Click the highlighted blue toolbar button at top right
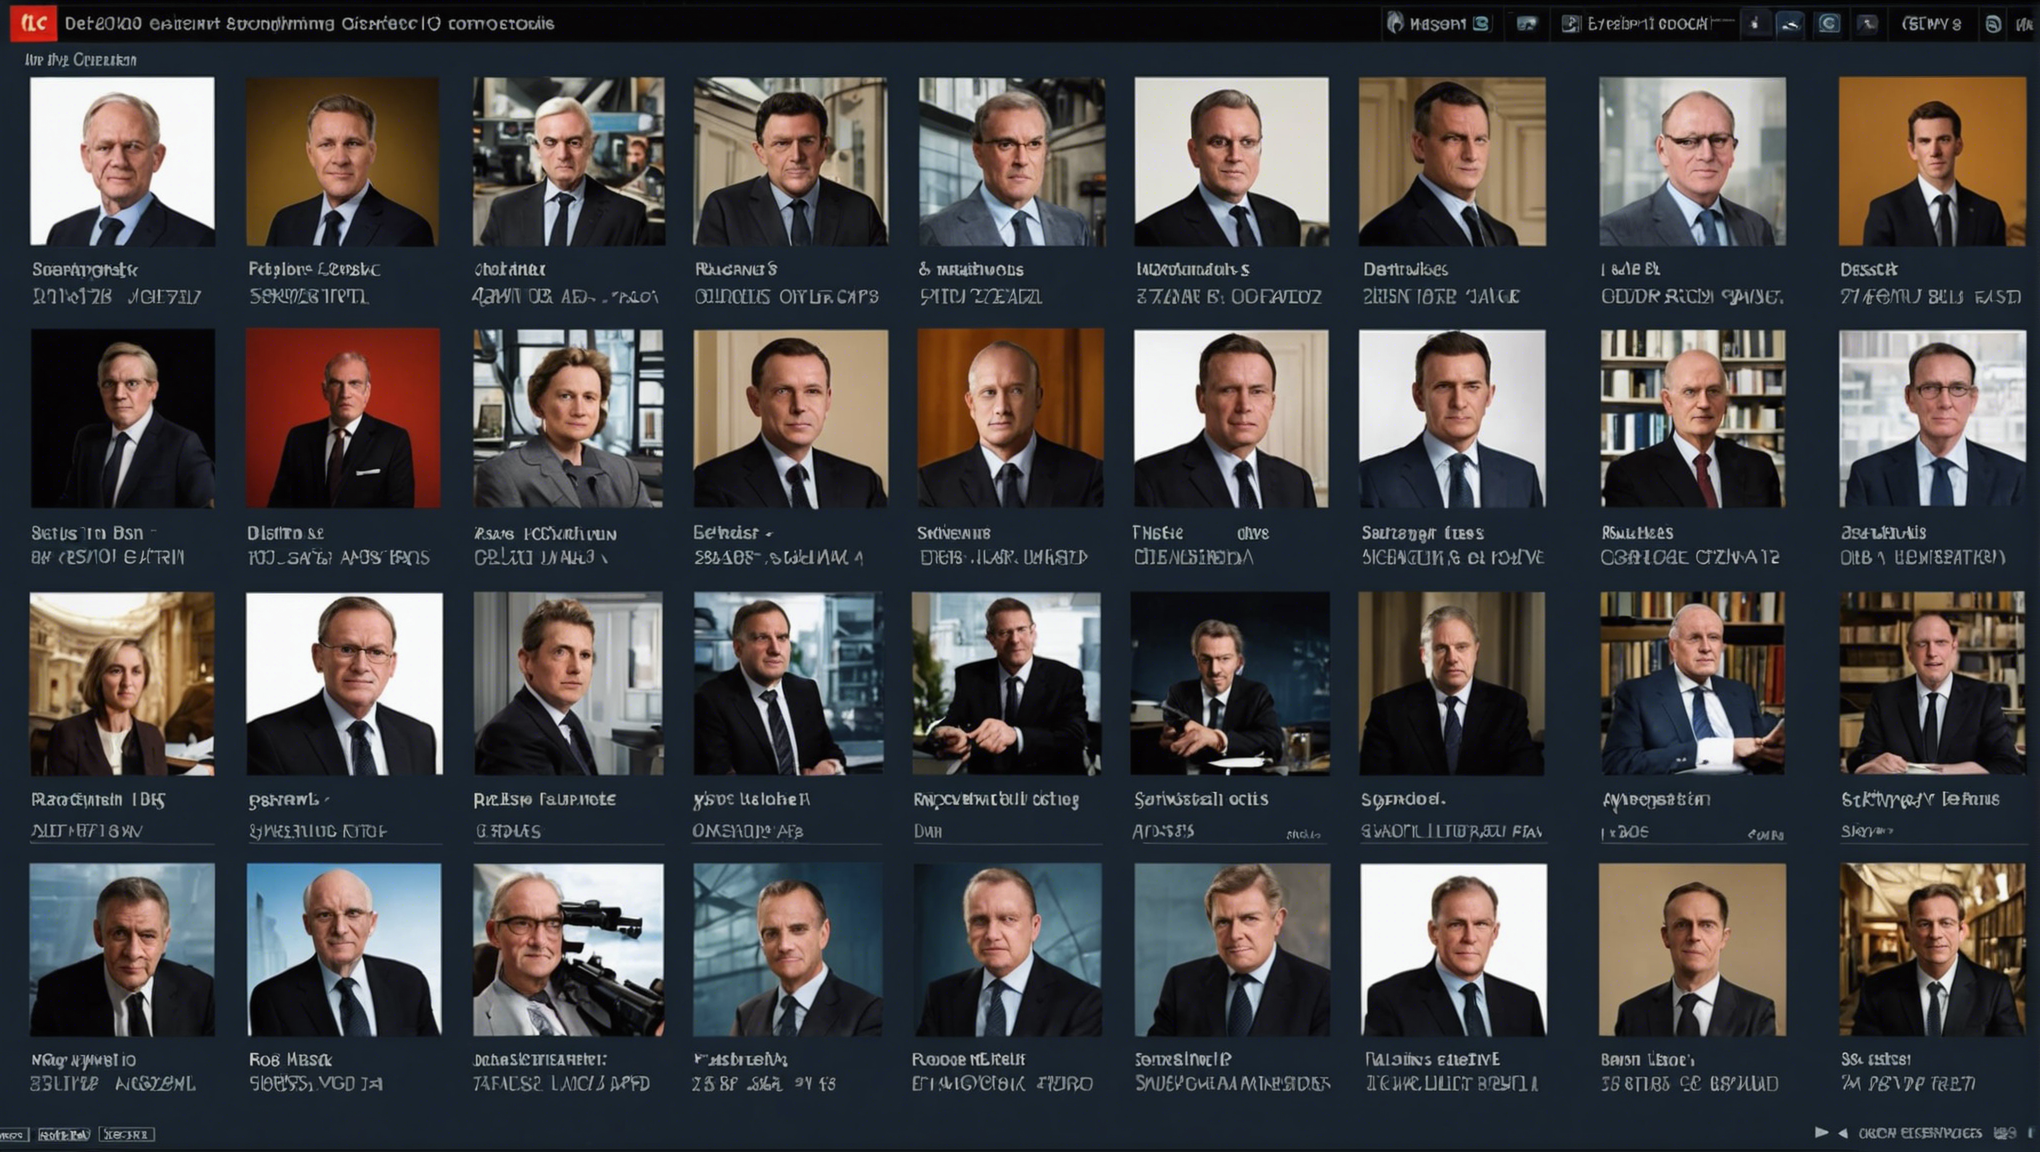Viewport: 2040px width, 1152px height. click(x=1790, y=23)
